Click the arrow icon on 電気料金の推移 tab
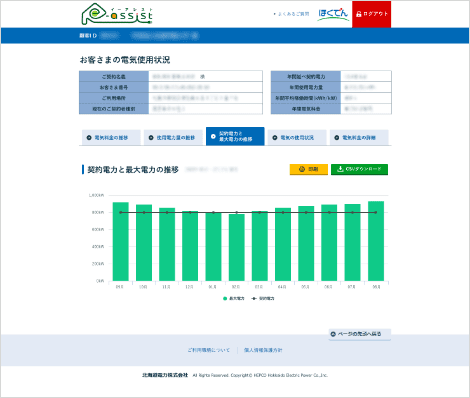The height and width of the screenshot is (398, 470). tap(89, 138)
